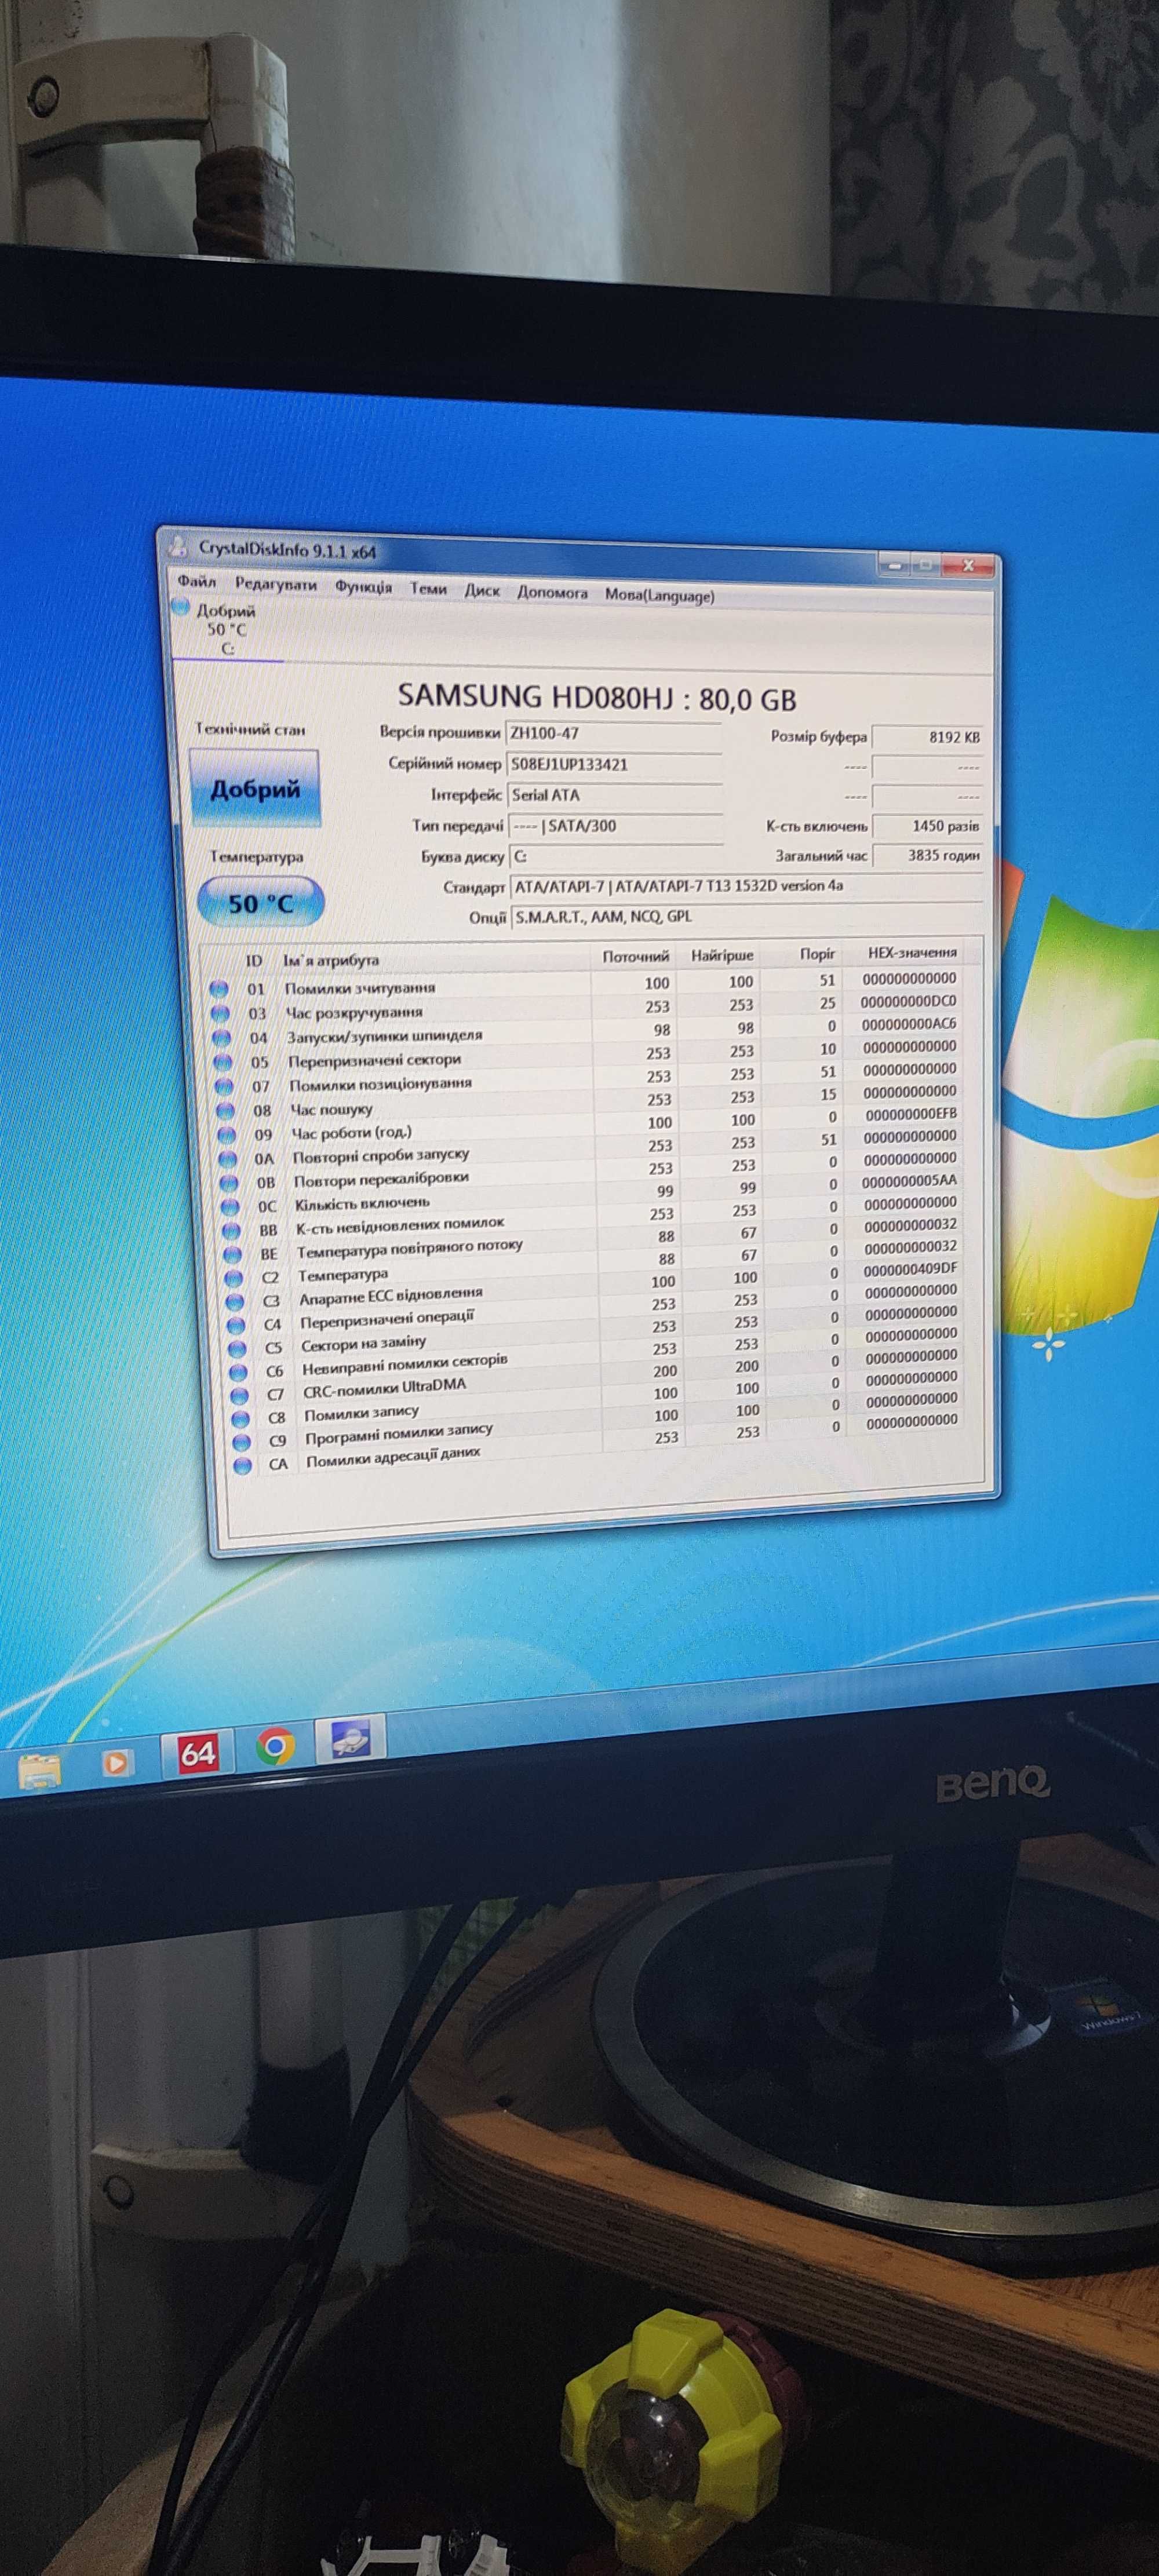Image resolution: width=1159 pixels, height=2576 pixels.
Task: Click the transfer mode field SATA/300
Action: (615, 826)
